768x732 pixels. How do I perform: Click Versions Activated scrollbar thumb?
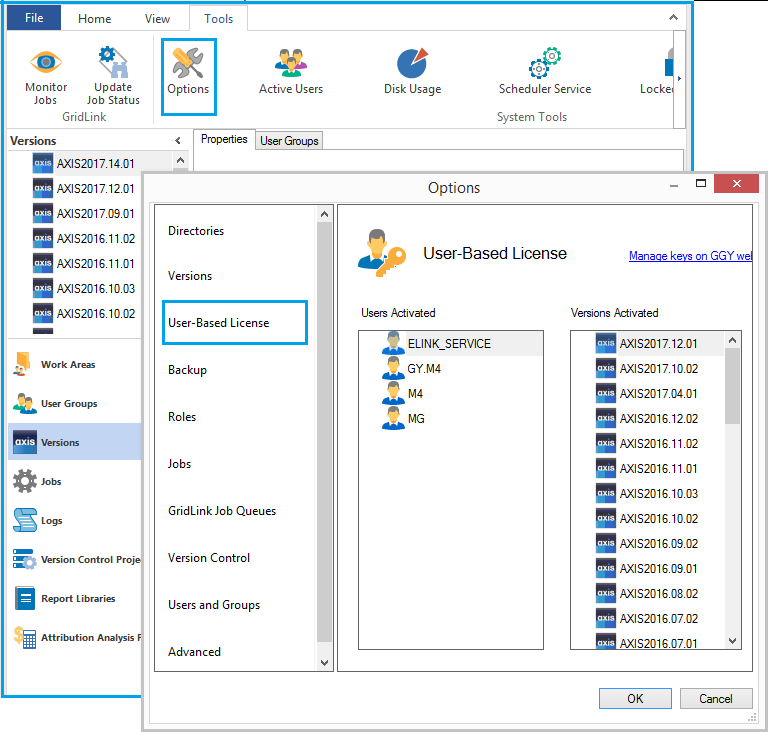(732, 387)
